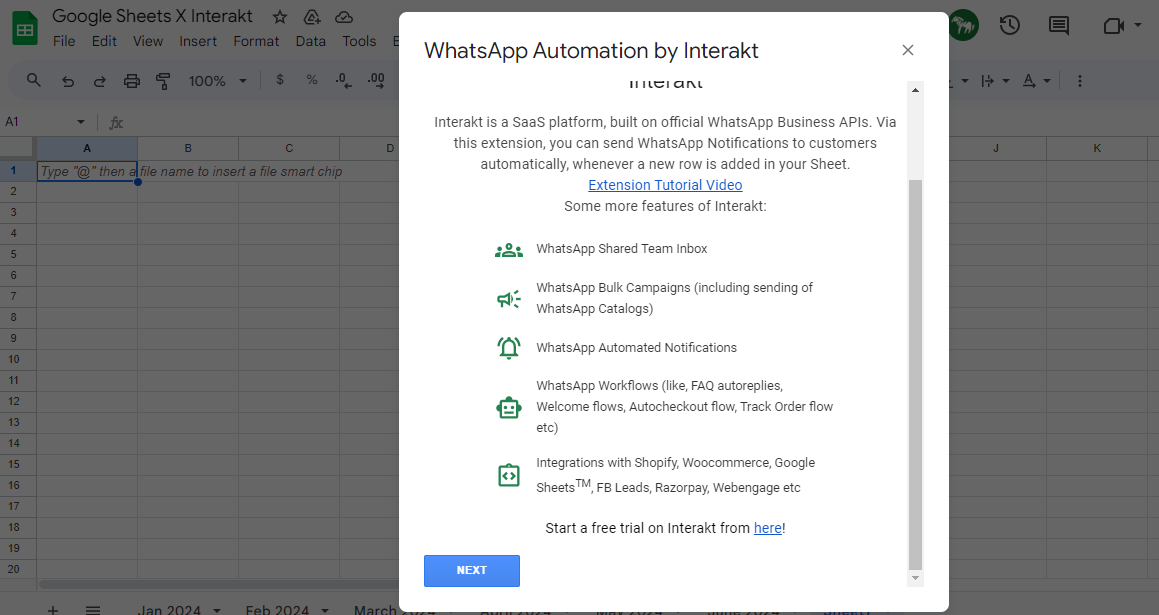This screenshot has width=1159, height=615.
Task: Apply currency format with the dollar icon
Action: coord(279,80)
